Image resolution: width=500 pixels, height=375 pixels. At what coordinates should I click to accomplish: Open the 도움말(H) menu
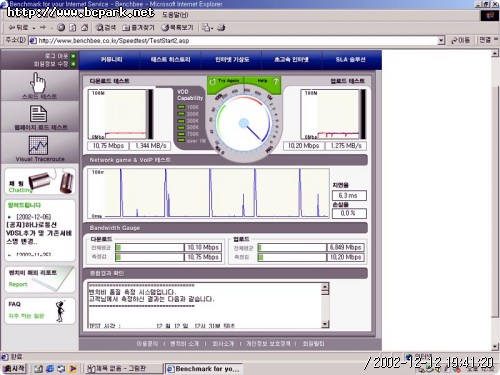click(175, 15)
